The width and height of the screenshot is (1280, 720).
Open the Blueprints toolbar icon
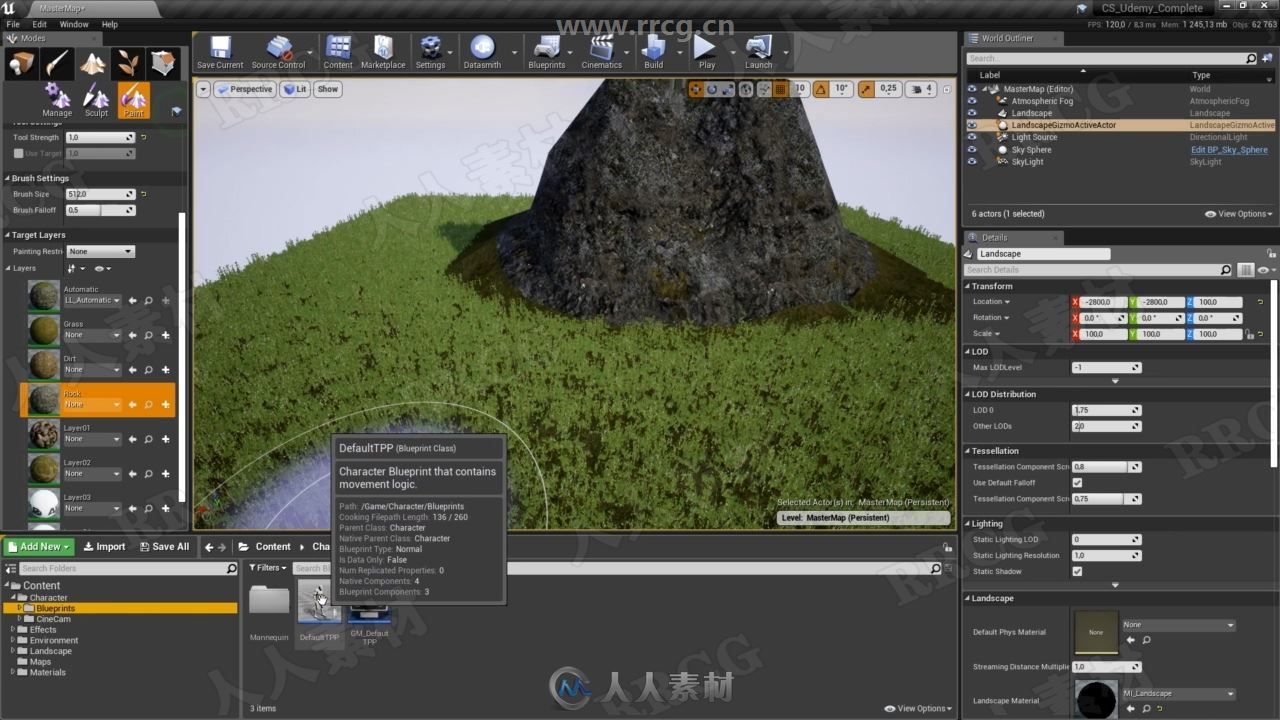point(546,52)
